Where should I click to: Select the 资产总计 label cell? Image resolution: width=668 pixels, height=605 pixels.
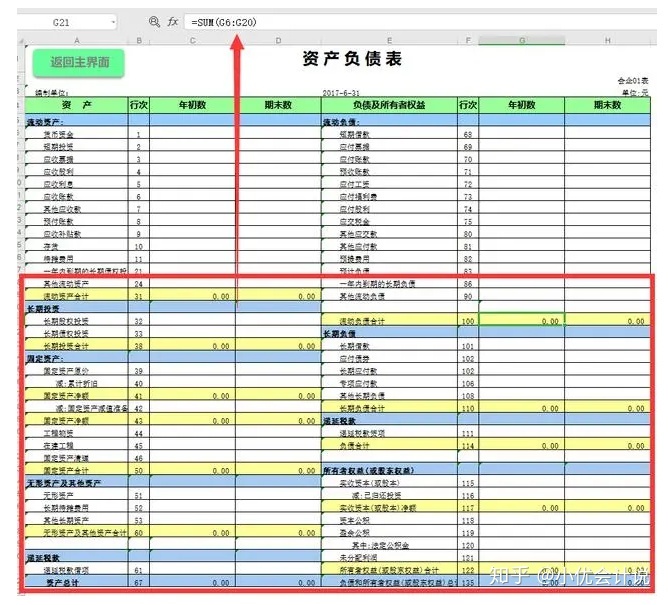(77, 582)
